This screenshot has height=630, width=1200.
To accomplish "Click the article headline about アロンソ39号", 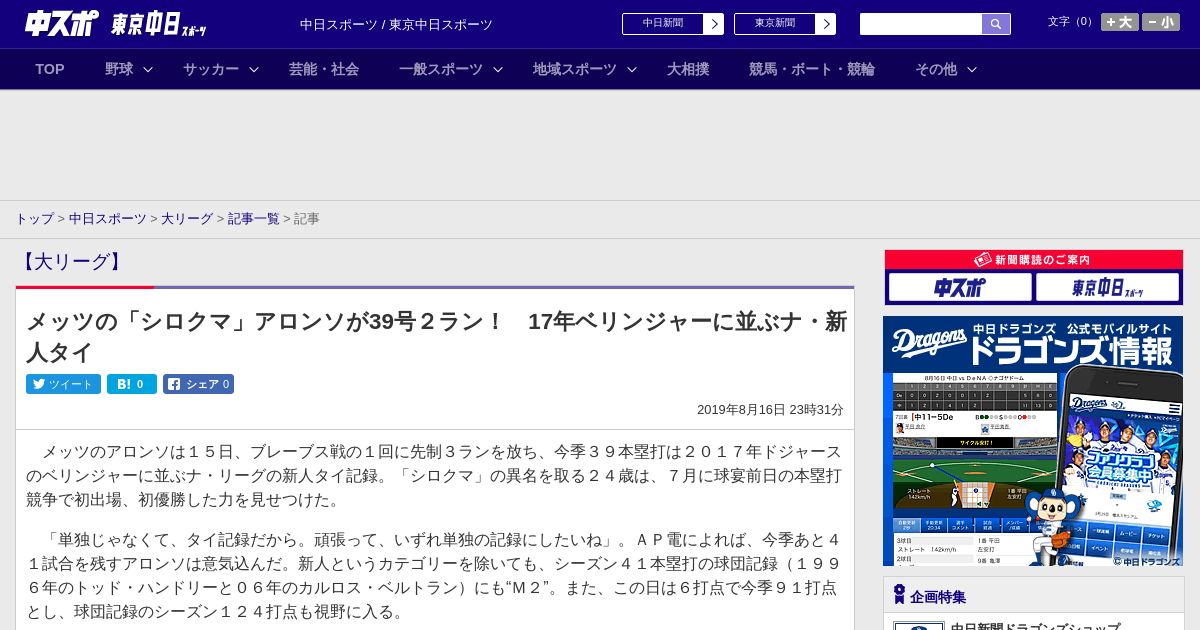I will [x=436, y=337].
